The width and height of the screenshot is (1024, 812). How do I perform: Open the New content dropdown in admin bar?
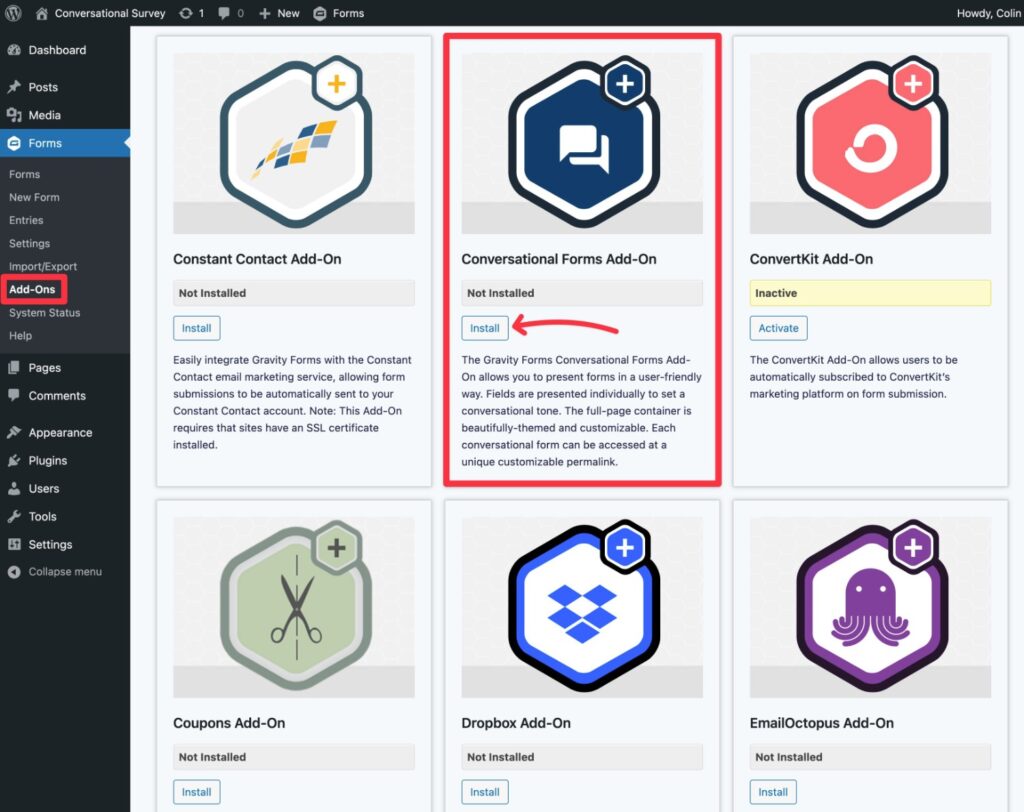click(x=279, y=13)
